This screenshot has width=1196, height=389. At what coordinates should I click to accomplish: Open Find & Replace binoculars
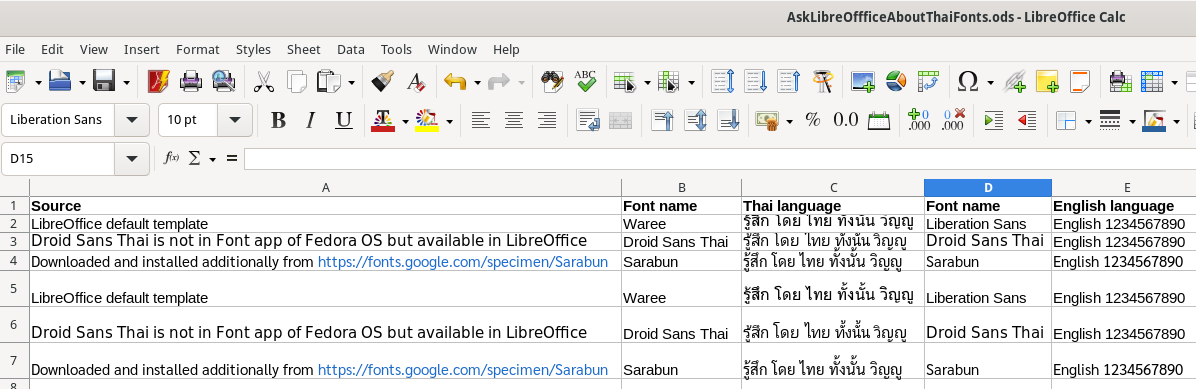552,81
